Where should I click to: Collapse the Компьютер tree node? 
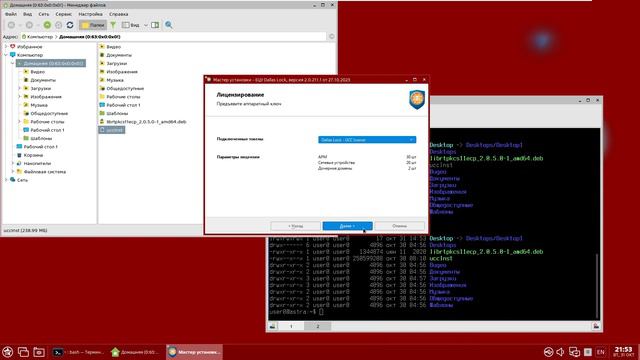point(6,55)
